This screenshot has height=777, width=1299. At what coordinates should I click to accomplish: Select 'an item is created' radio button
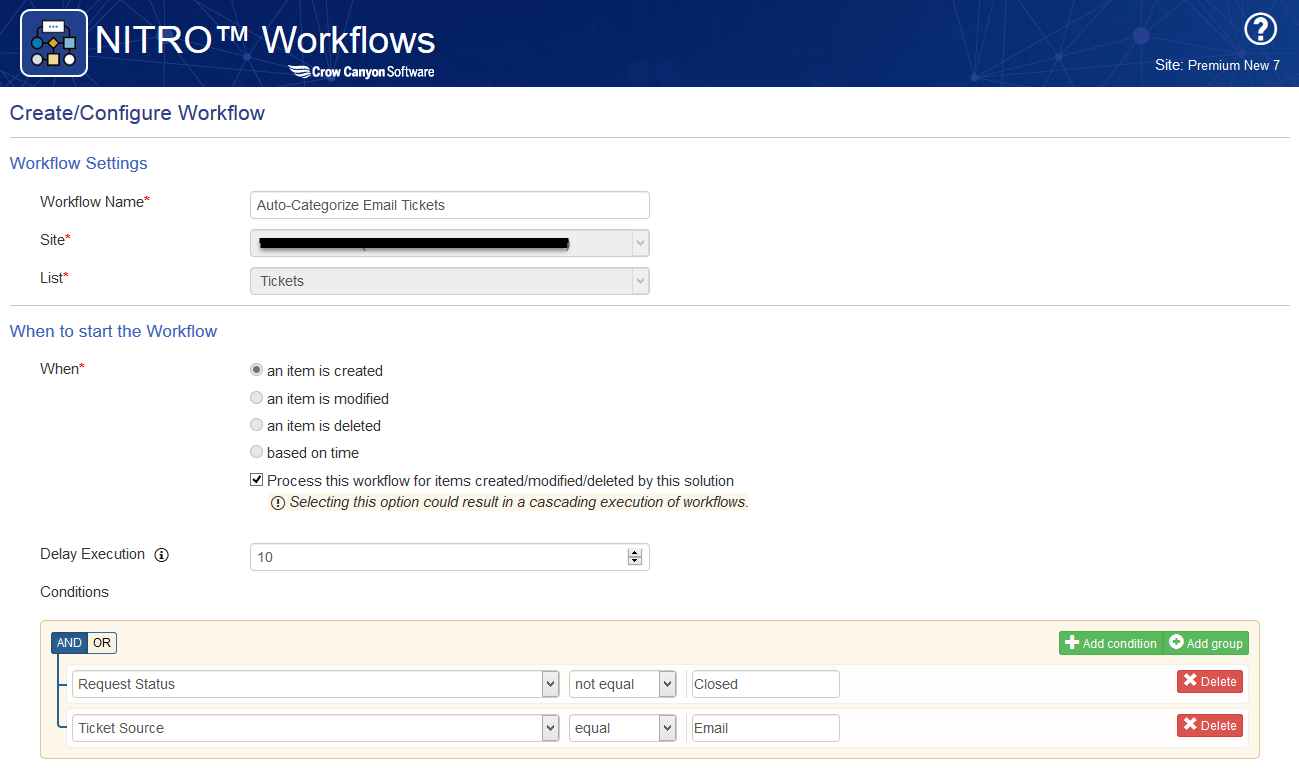pyautogui.click(x=257, y=370)
